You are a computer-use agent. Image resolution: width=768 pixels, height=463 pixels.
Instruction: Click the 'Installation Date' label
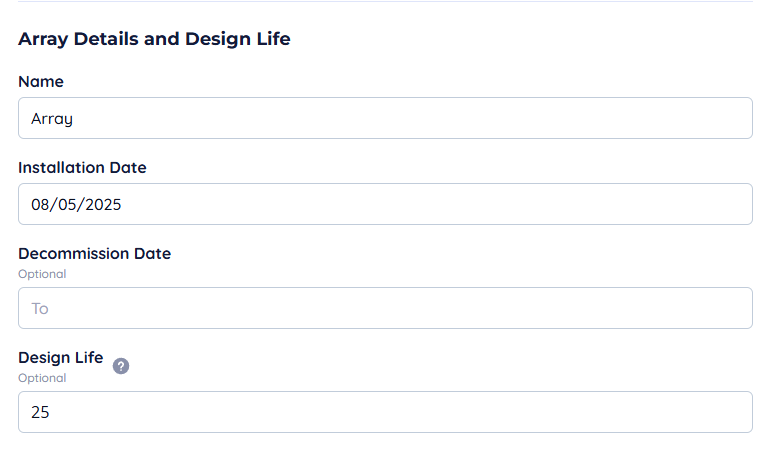(x=82, y=168)
